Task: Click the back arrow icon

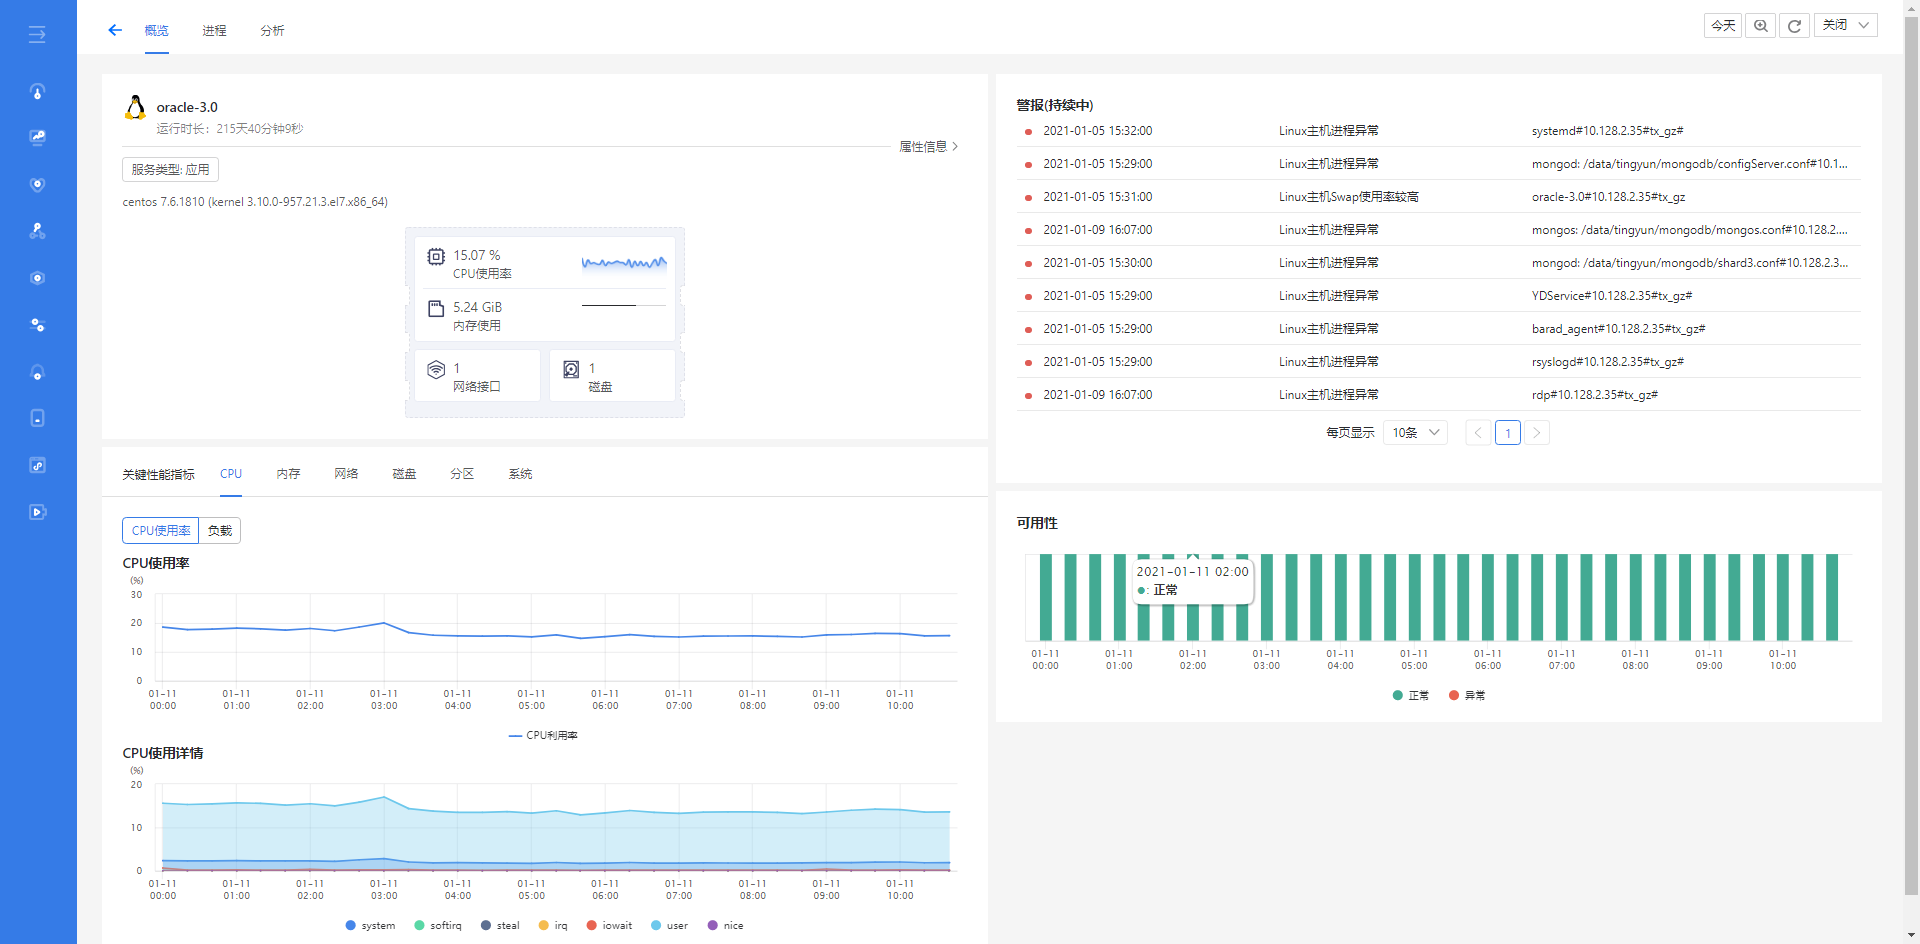Action: point(115,30)
